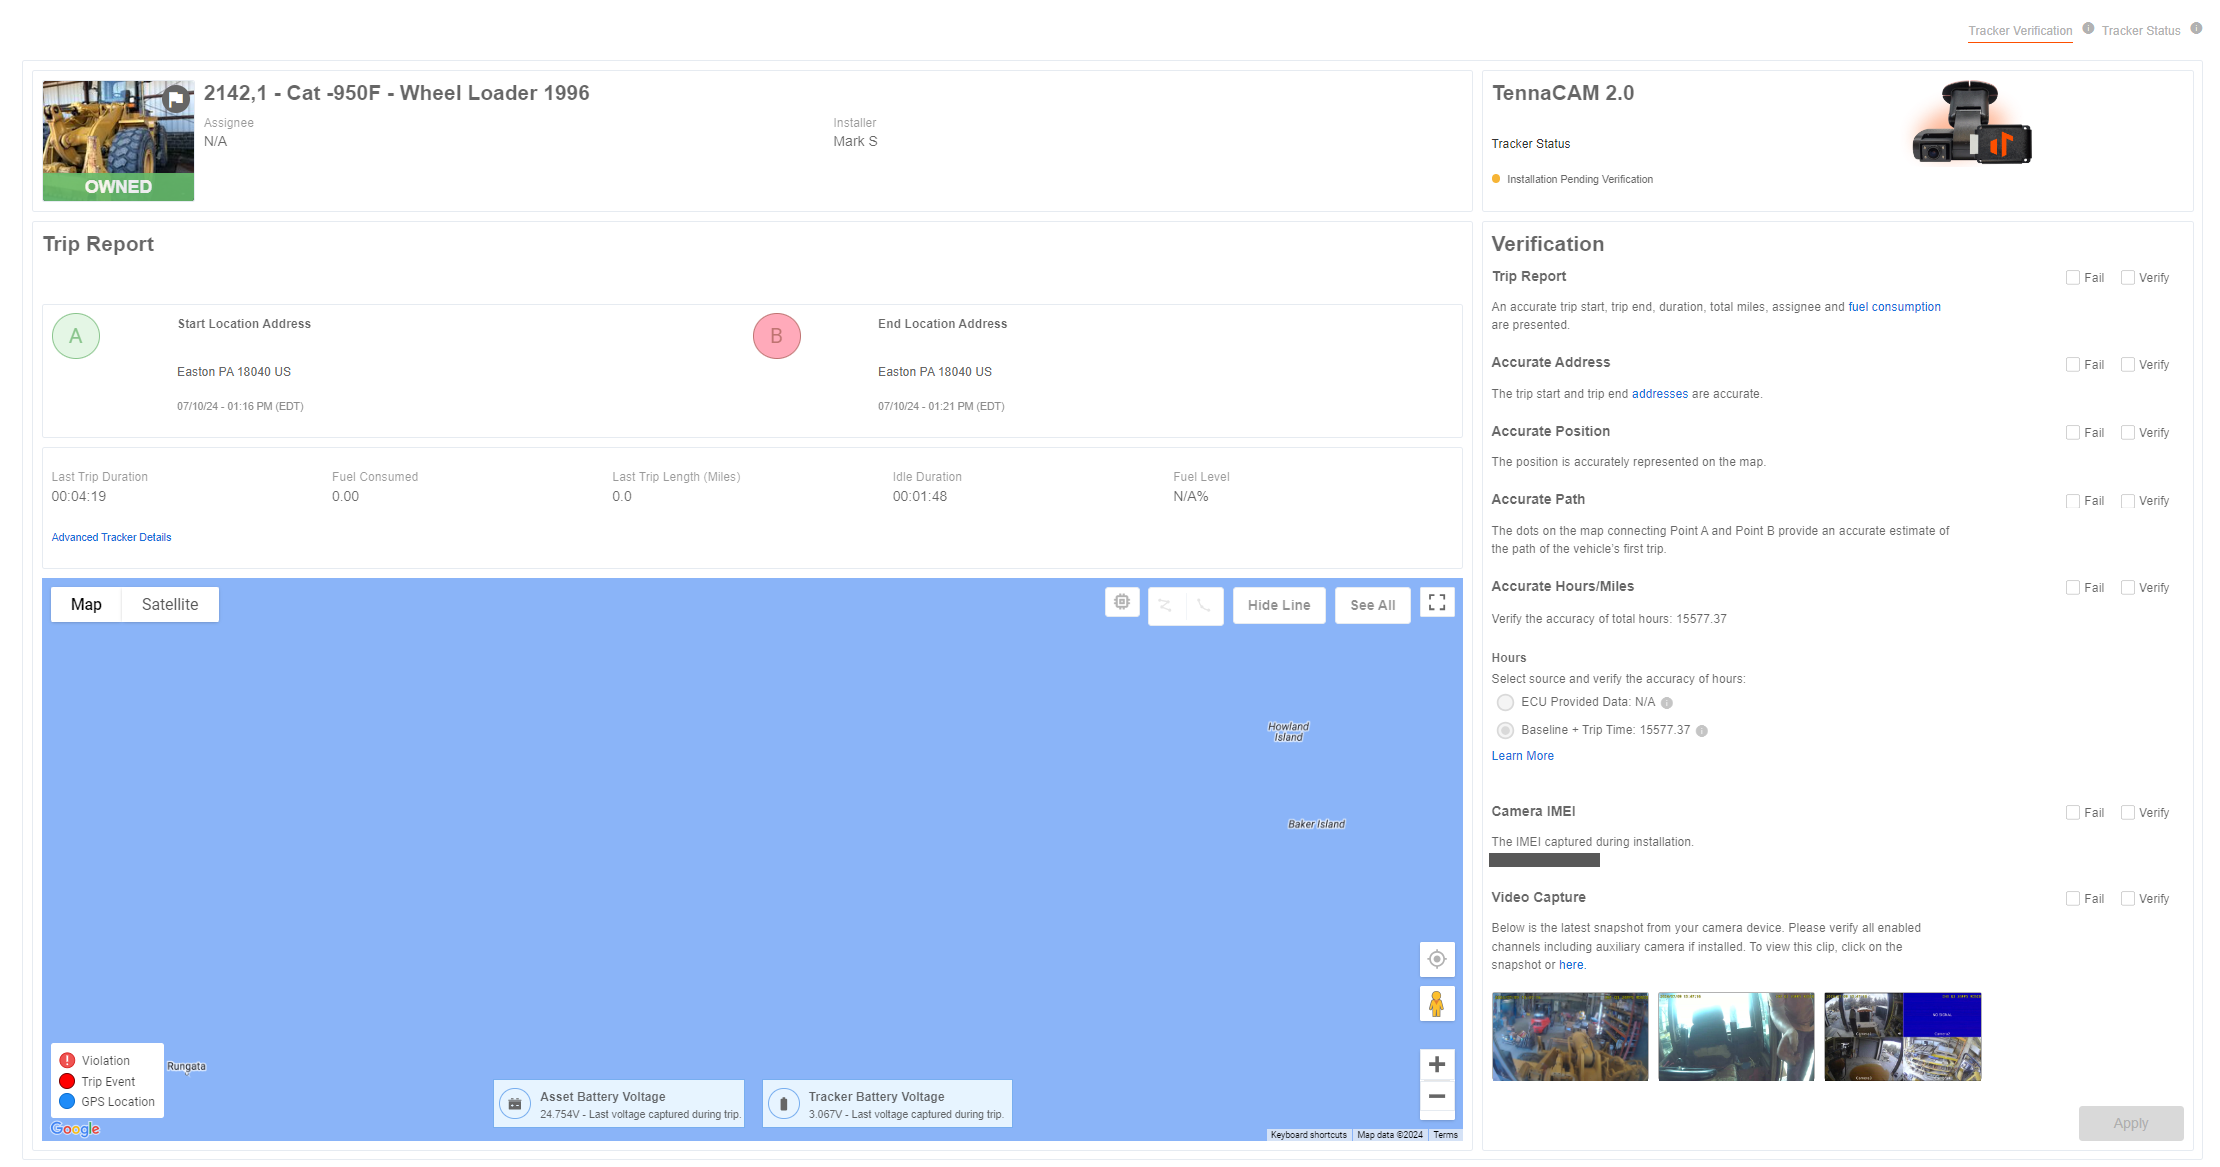Click the wheel loader asset photo
Viewport: 2220px width, 1167px height.
tap(118, 141)
